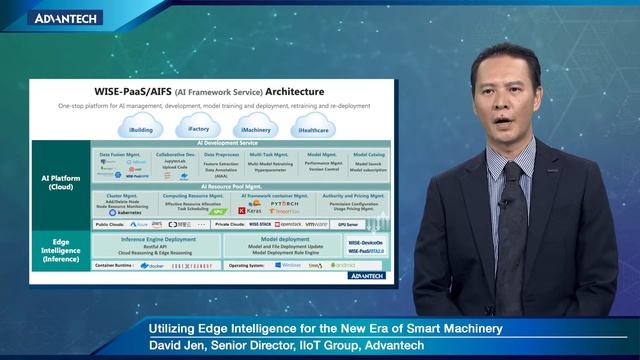Select the iHealthcare cloud
Image resolution: width=640 pixels, height=360 pixels.
click(313, 126)
